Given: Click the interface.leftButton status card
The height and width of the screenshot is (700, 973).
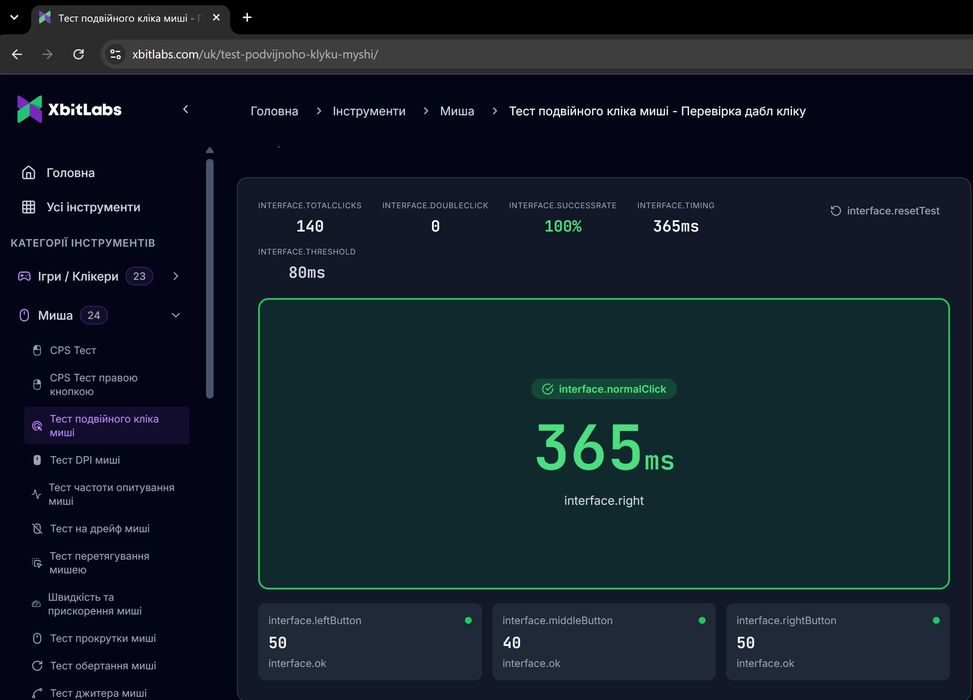Looking at the screenshot, I should [370, 642].
